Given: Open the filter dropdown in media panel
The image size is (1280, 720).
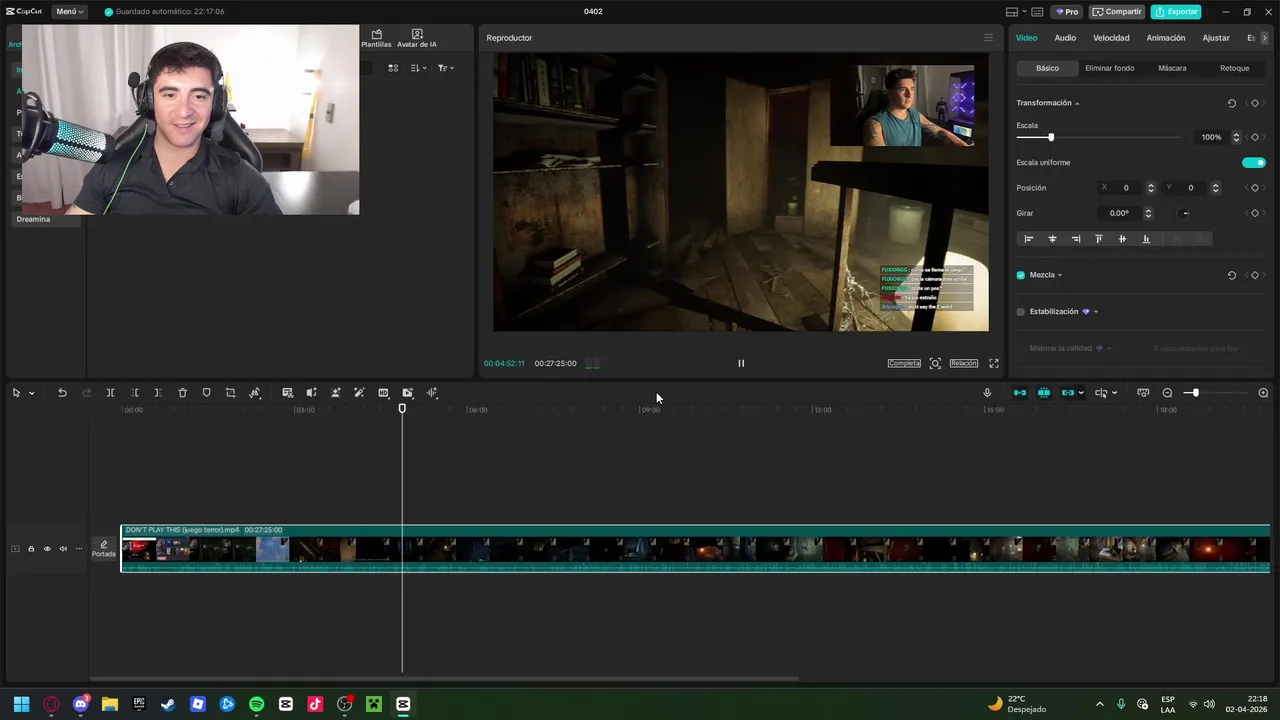Looking at the screenshot, I should click(x=446, y=68).
